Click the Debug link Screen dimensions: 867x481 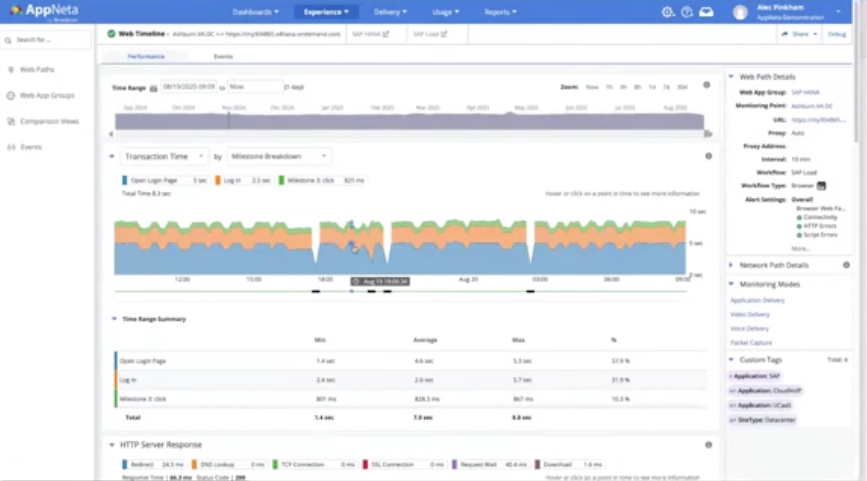[x=837, y=34]
